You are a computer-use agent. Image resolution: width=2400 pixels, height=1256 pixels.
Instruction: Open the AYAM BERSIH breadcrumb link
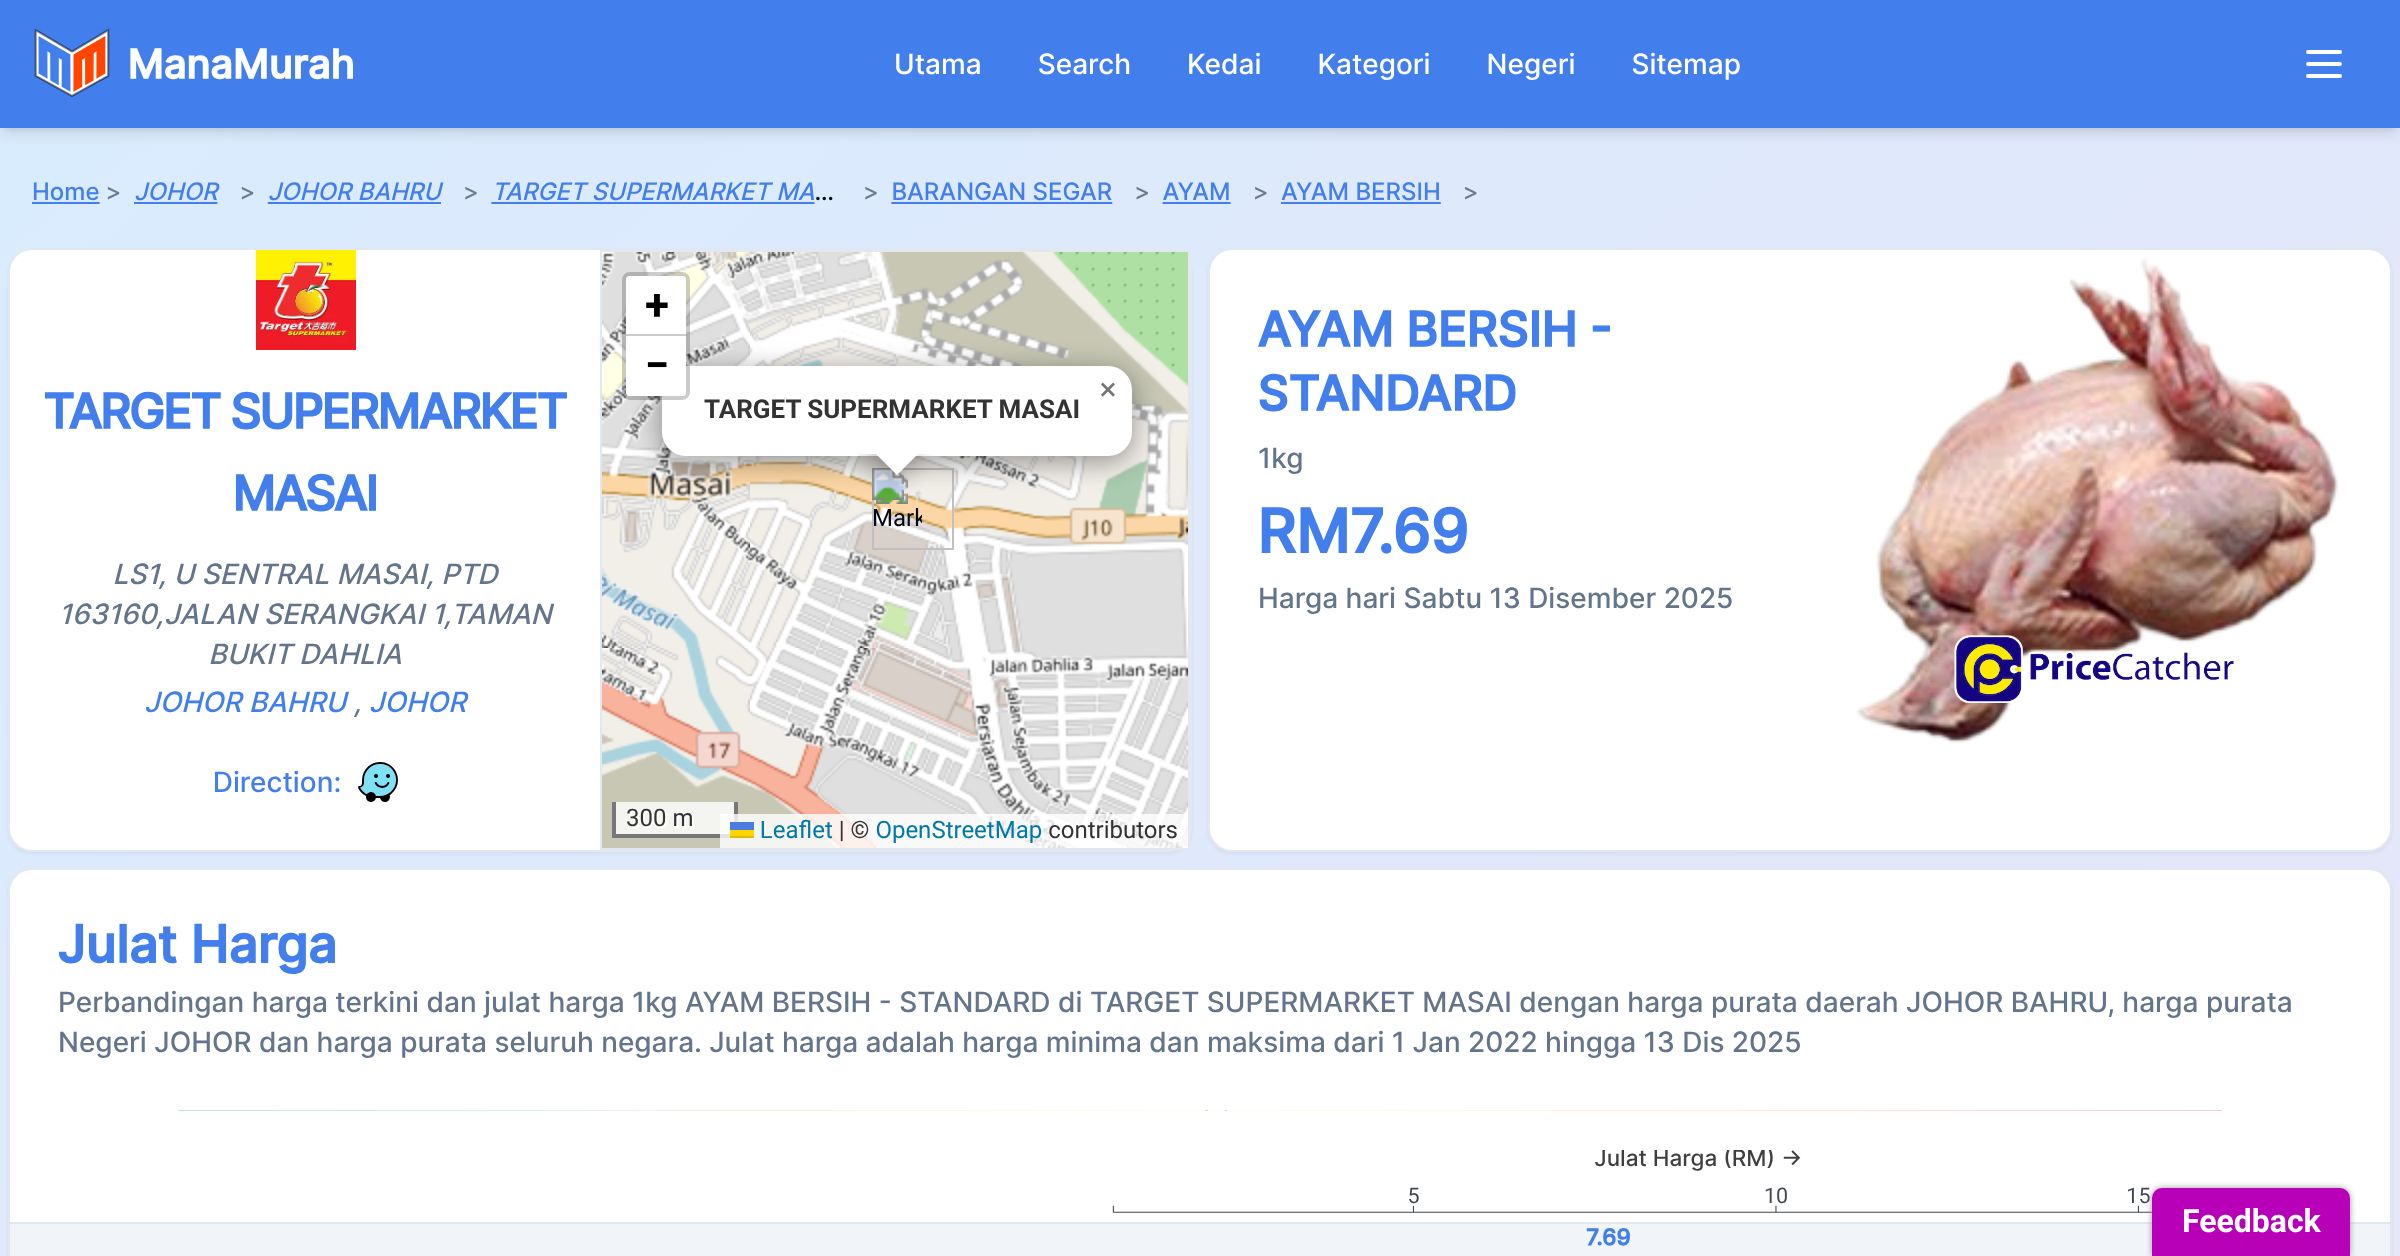(x=1360, y=191)
